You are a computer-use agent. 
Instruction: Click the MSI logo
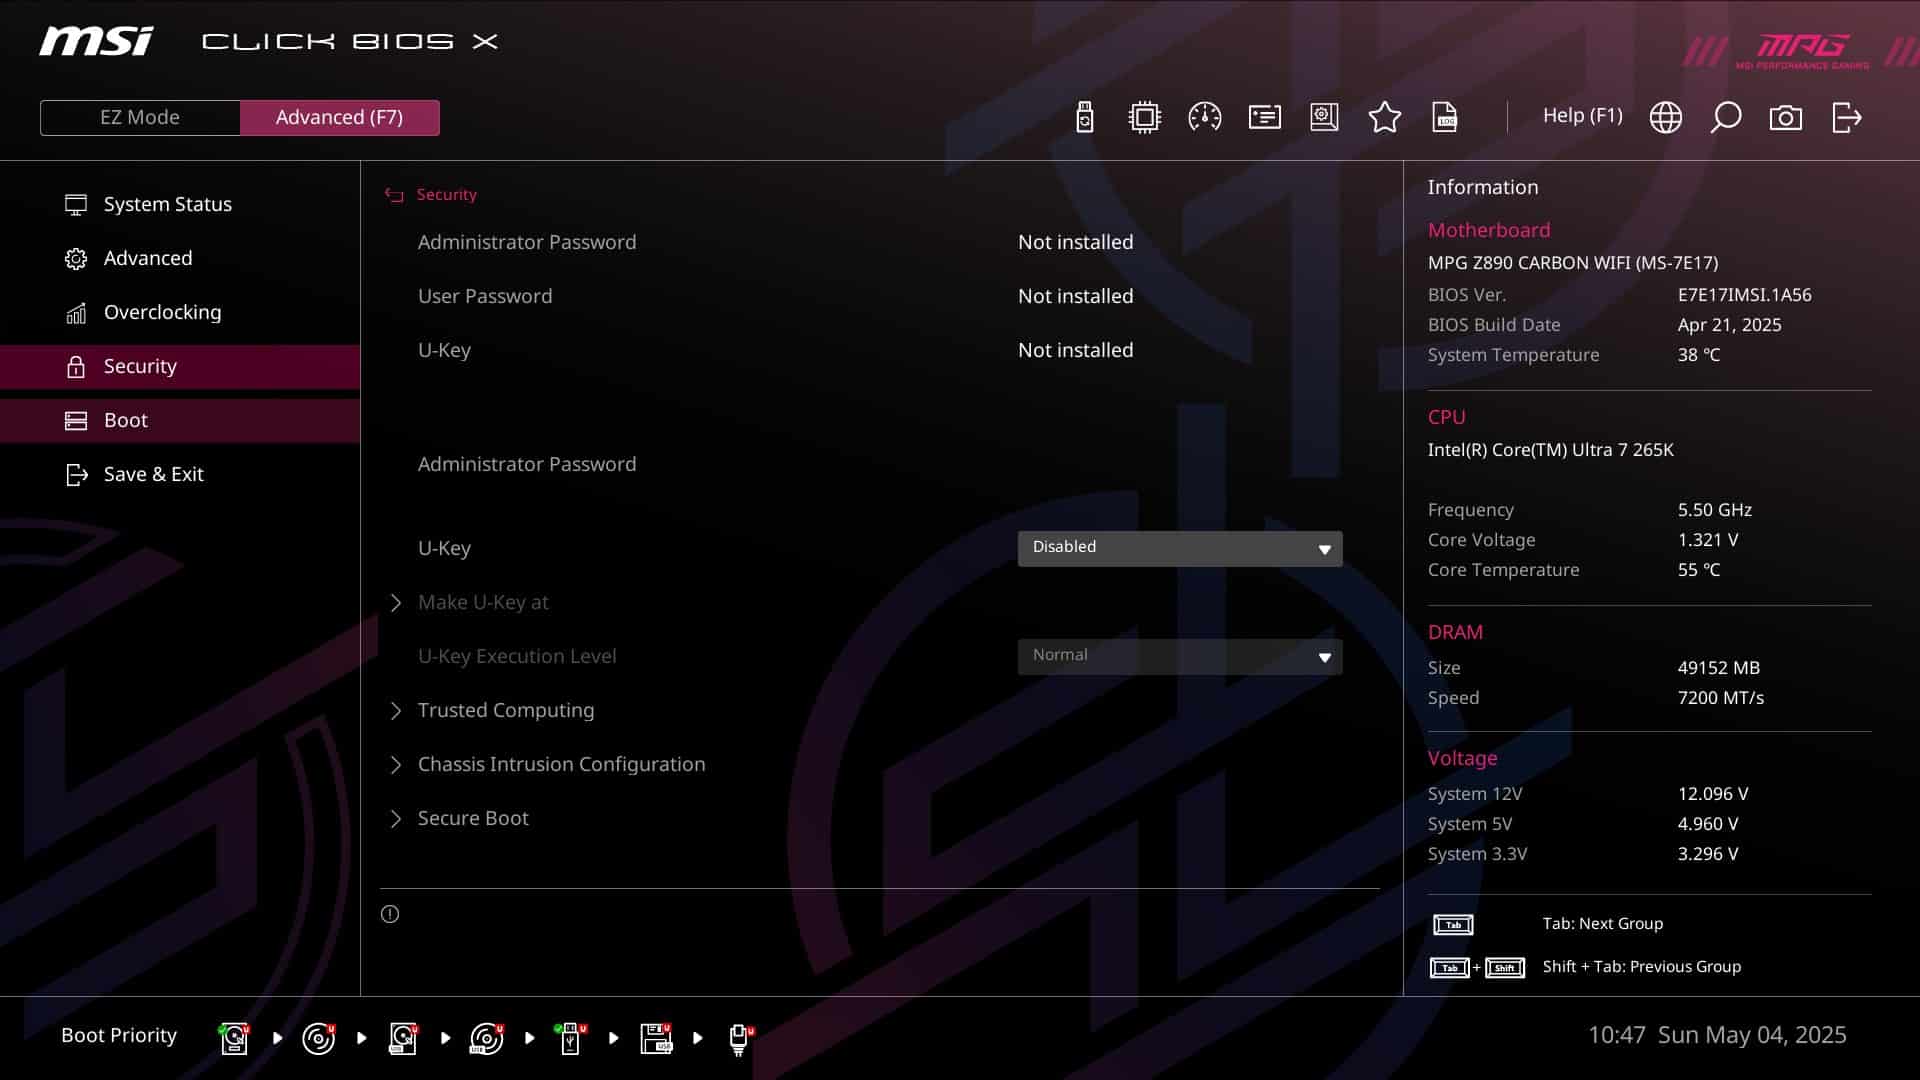coord(96,41)
